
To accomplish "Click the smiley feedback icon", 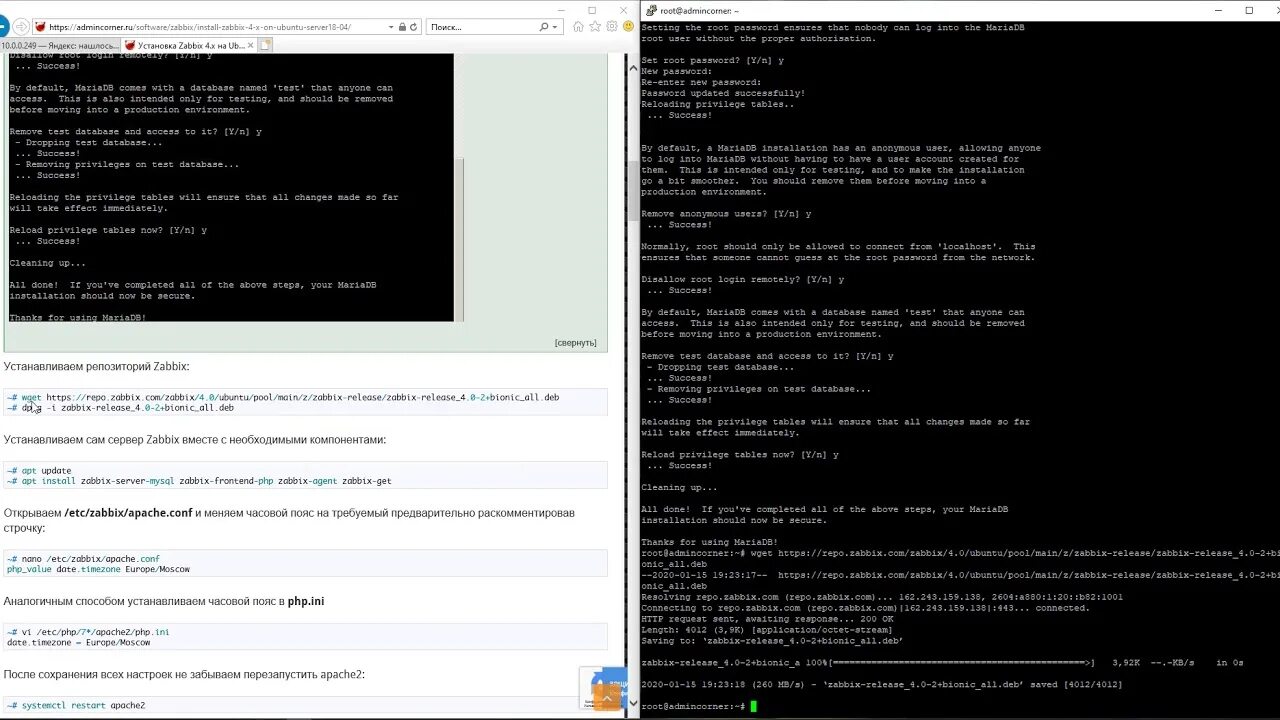I will (628, 27).
